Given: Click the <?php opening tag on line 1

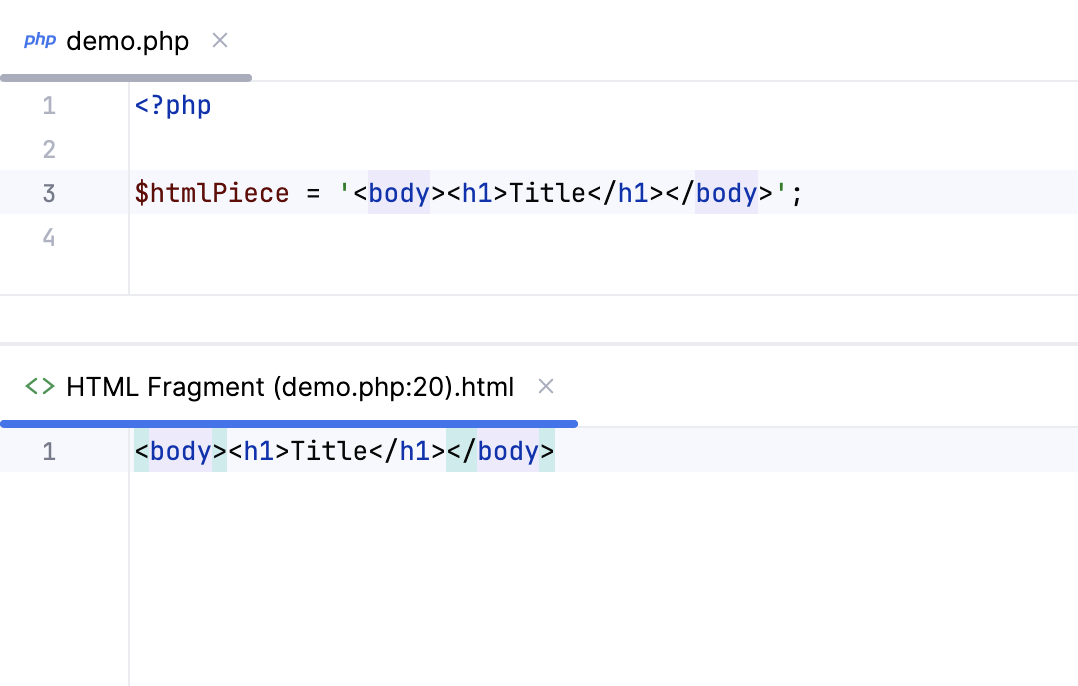Looking at the screenshot, I should pyautogui.click(x=172, y=105).
